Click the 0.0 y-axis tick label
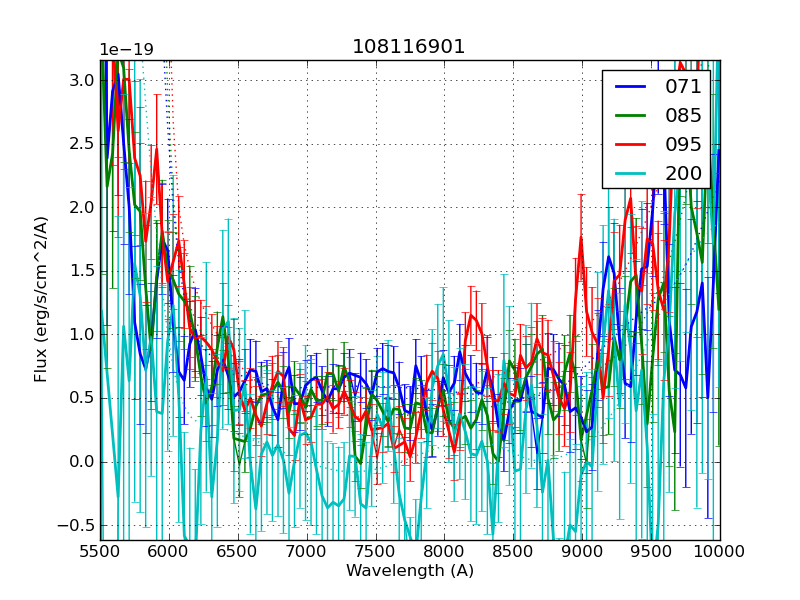This screenshot has height=600, width=800. (82, 461)
